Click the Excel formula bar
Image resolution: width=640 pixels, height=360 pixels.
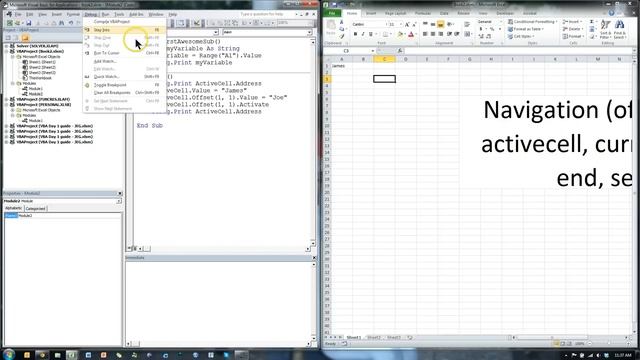518,51
